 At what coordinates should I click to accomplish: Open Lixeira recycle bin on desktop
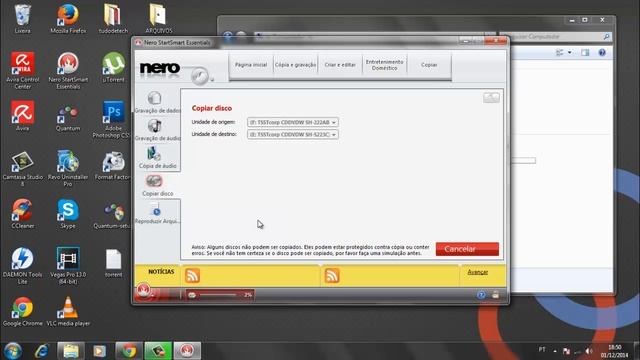point(22,19)
